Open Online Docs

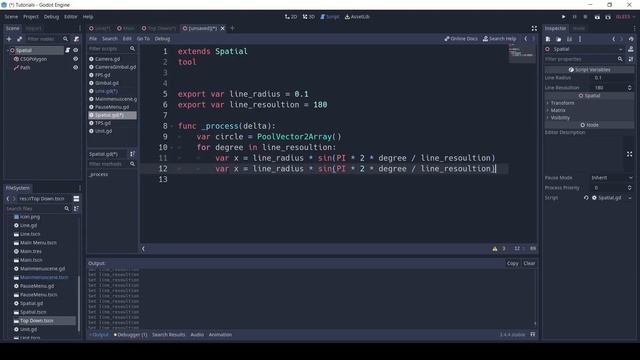point(461,39)
